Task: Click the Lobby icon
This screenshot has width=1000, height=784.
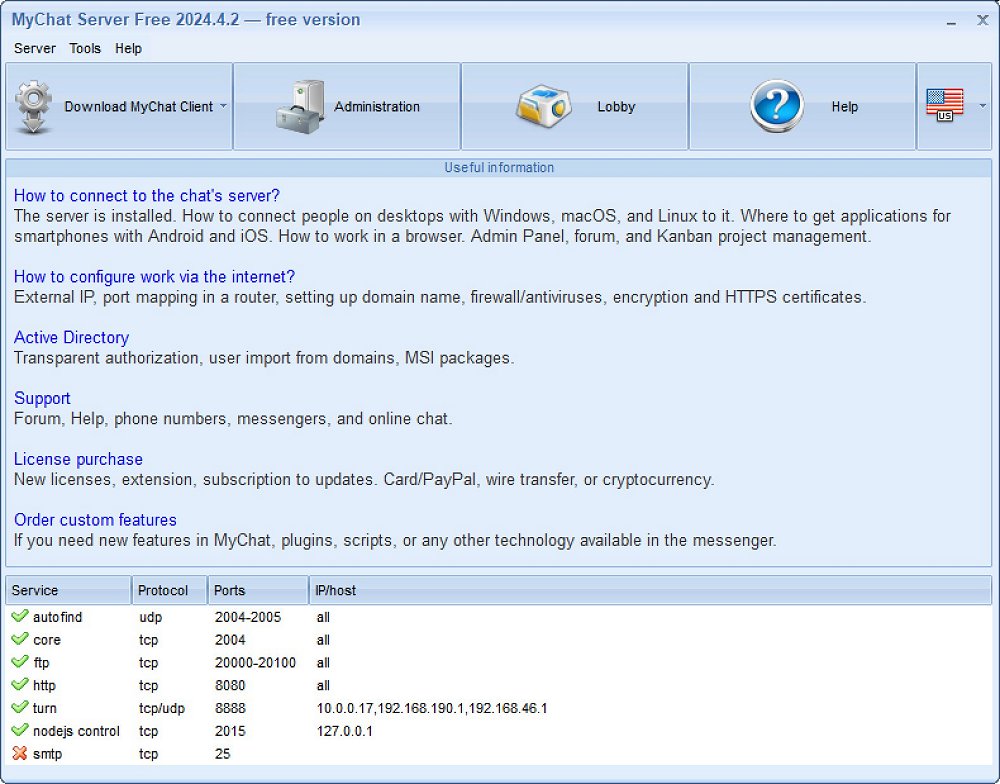Action: click(543, 107)
